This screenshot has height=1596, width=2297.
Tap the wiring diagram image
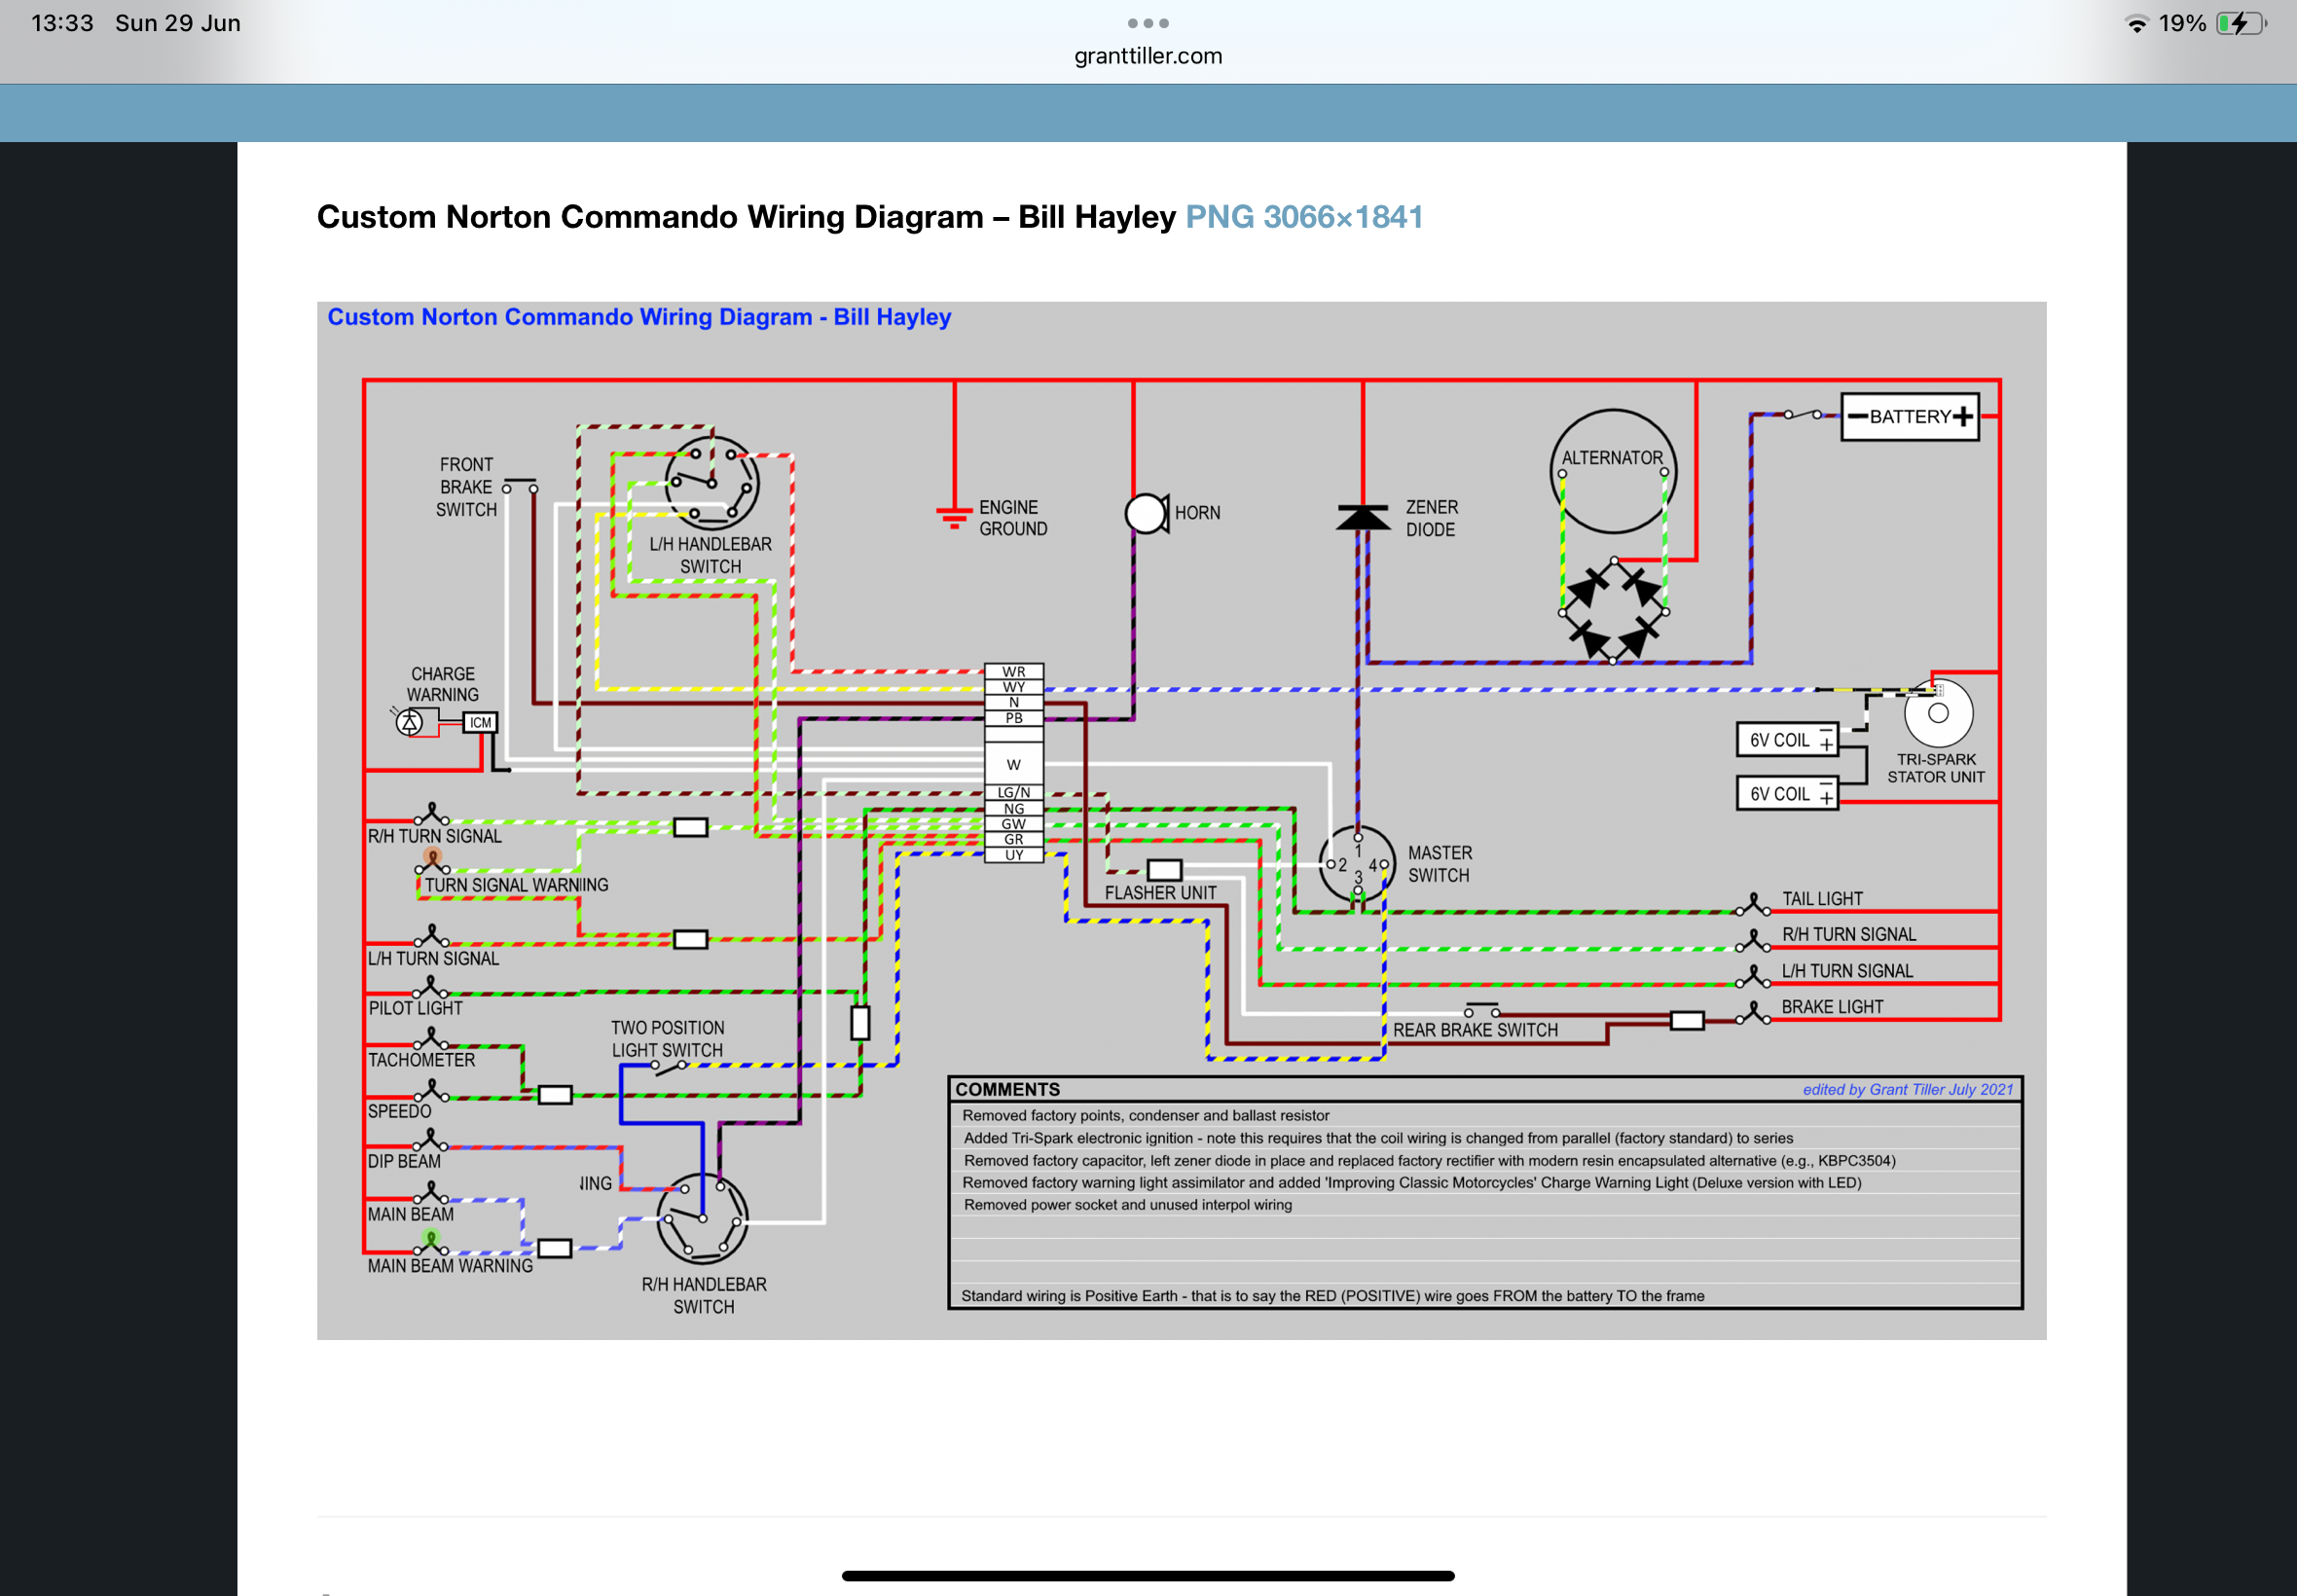pos(1181,820)
